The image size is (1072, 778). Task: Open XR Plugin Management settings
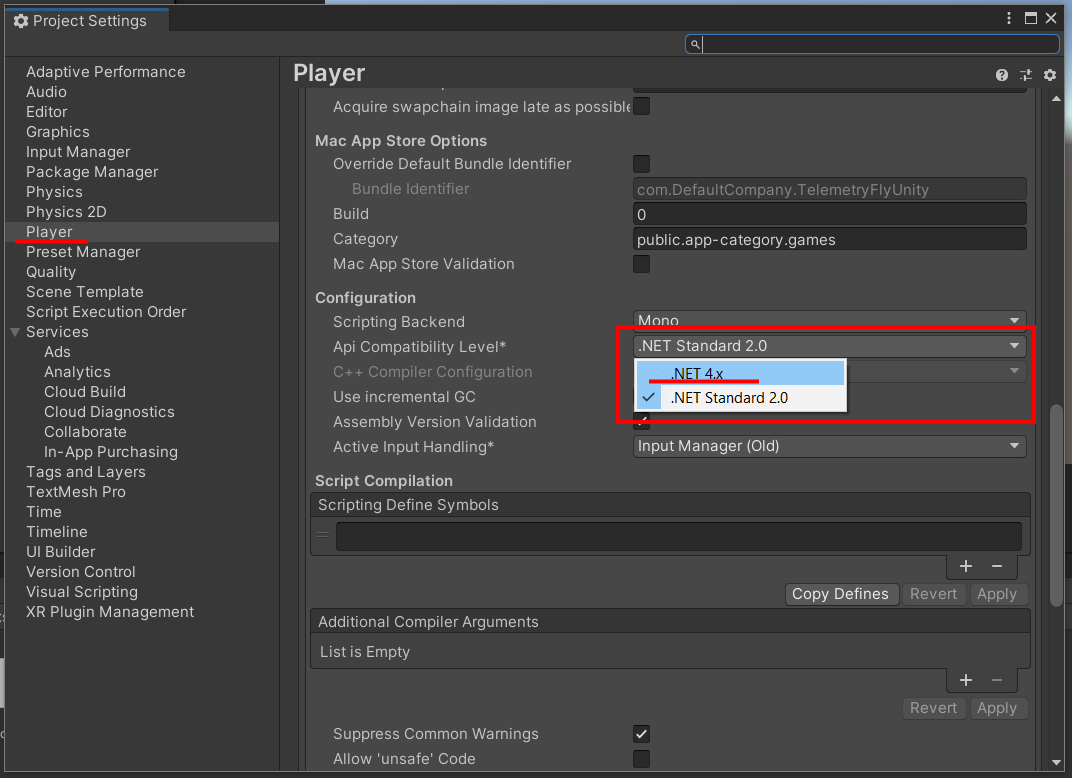coord(110,612)
